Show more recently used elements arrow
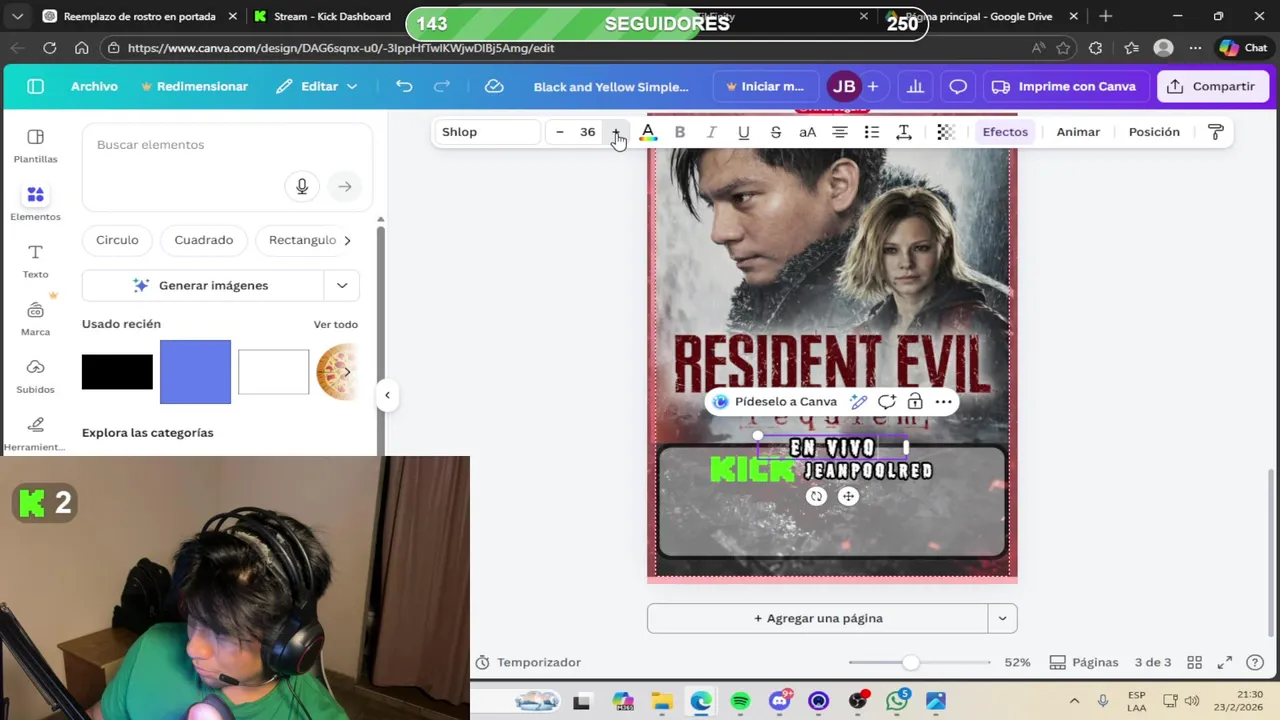 pyautogui.click(x=347, y=372)
